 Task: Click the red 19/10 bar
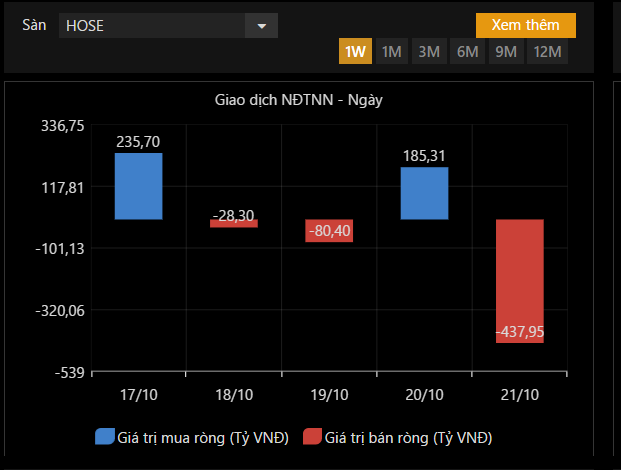tap(329, 231)
